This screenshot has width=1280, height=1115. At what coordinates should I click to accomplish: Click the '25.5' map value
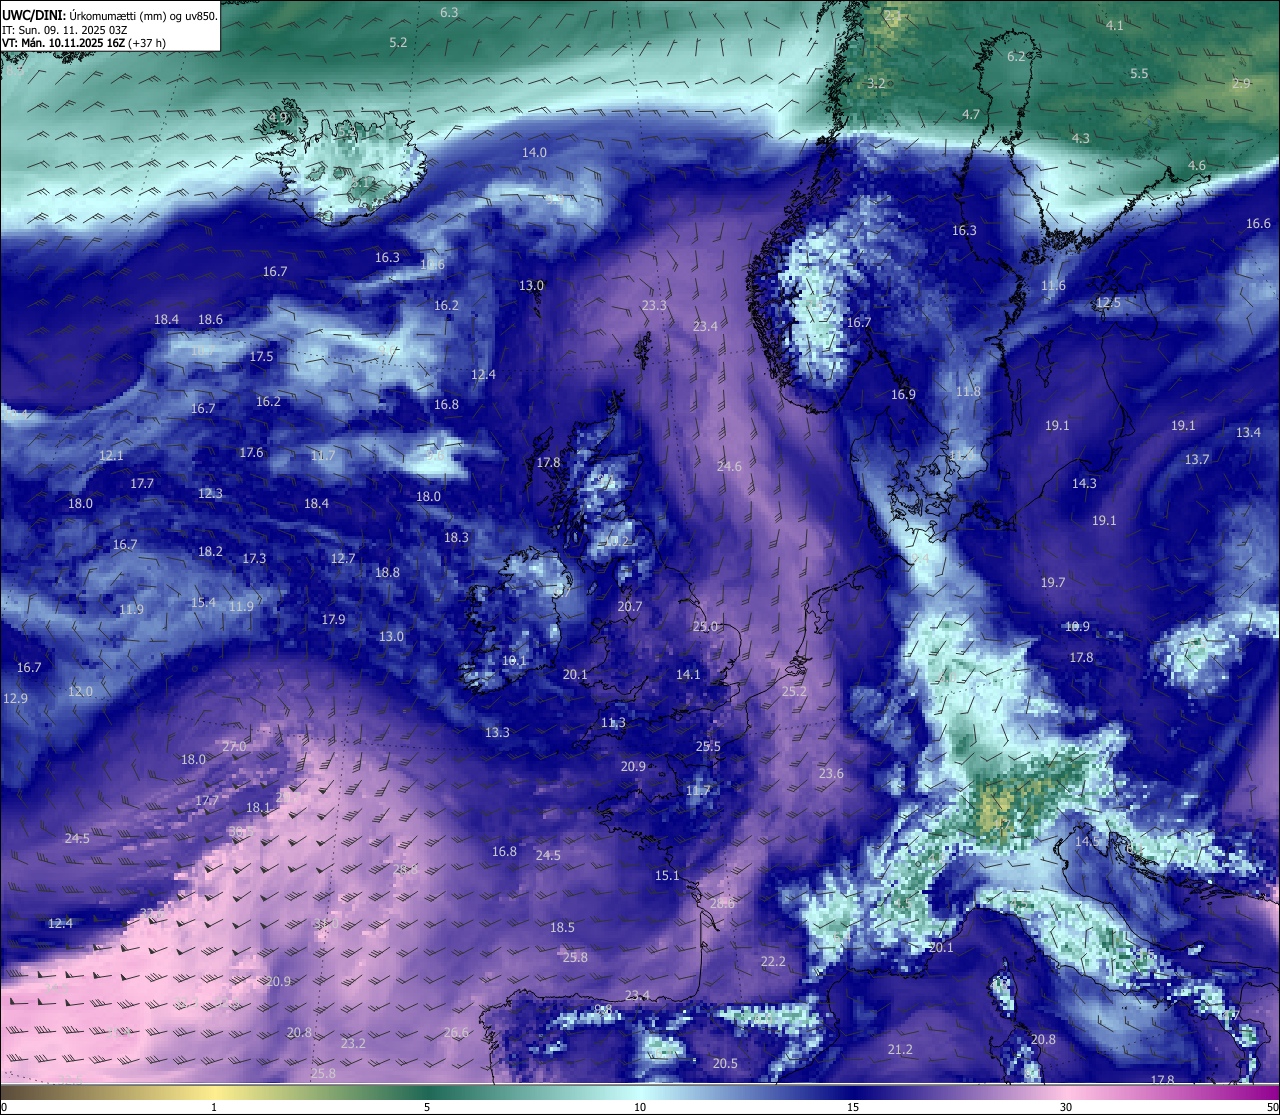708,746
